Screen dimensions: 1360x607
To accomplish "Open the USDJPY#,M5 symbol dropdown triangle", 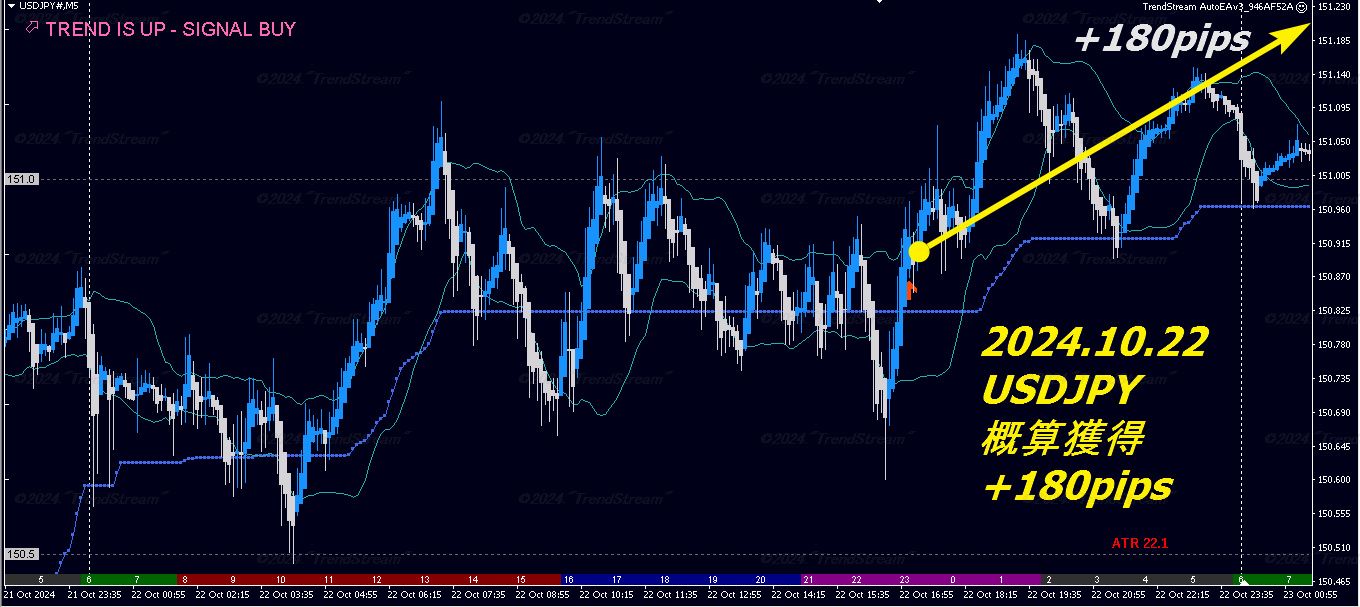I will [10, 6].
